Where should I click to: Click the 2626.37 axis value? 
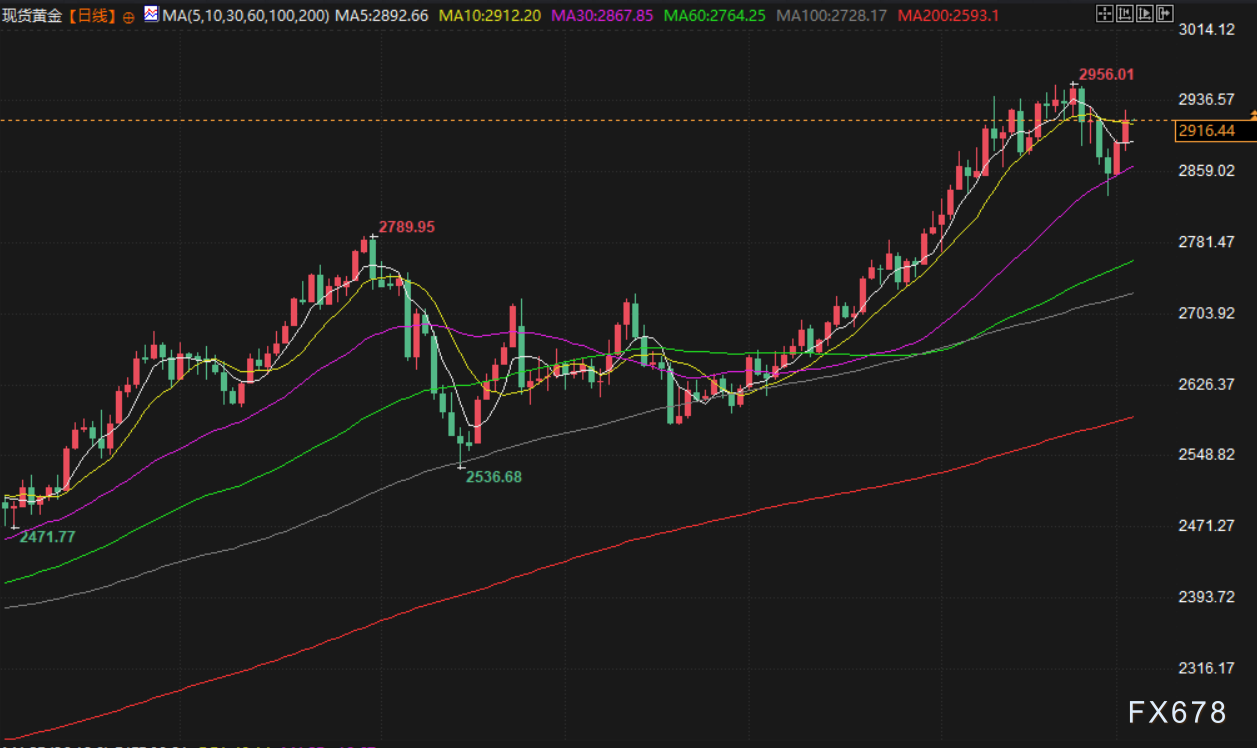[x=1206, y=384]
